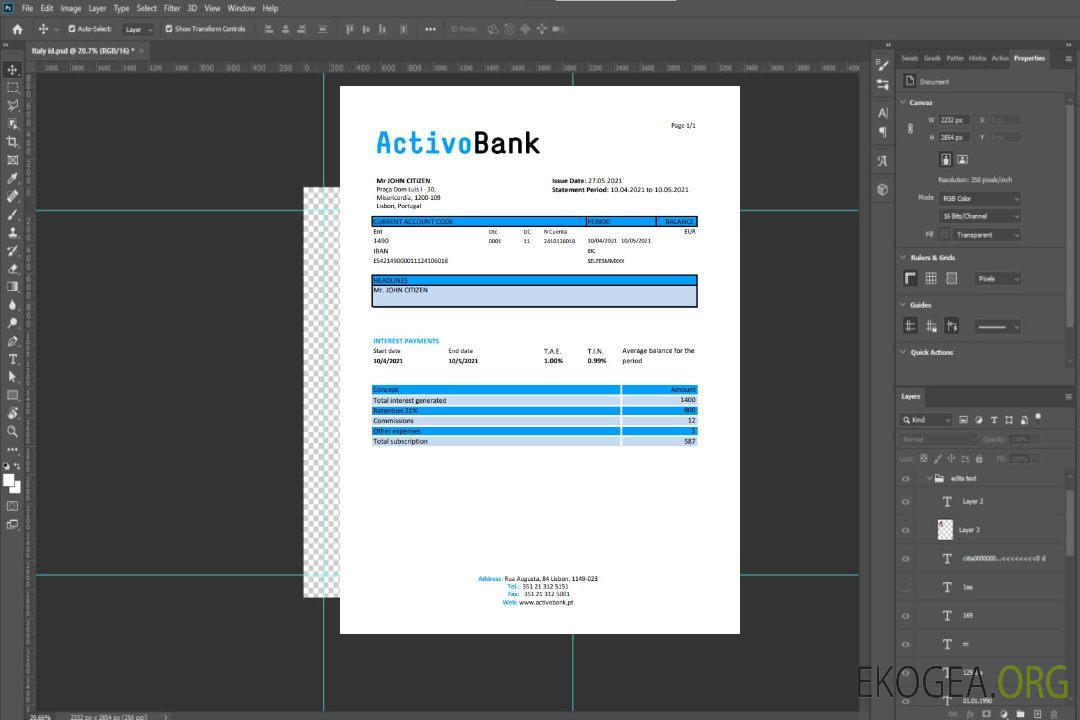This screenshot has width=1080, height=720.
Task: Change screen mode icon in the toolbox
Action: (12, 524)
